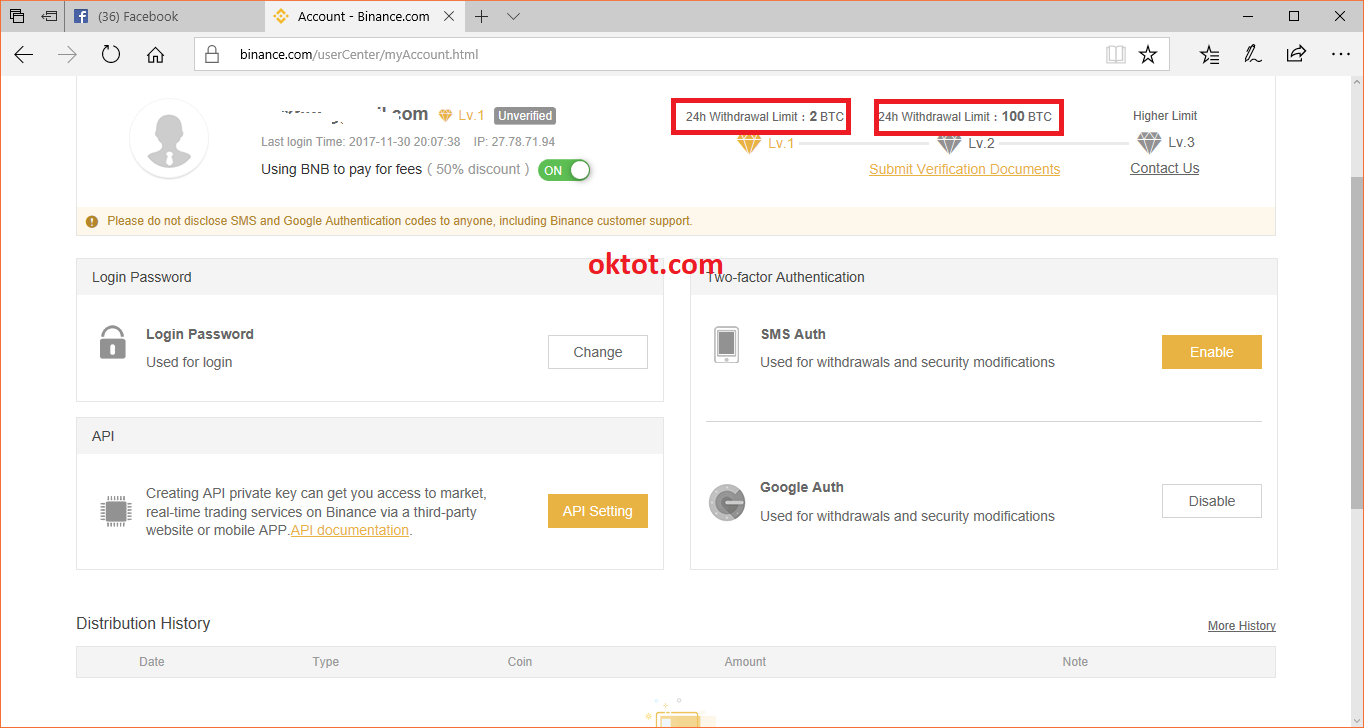The height and width of the screenshot is (728, 1364).
Task: Click the share page icon
Action: coord(1296,55)
